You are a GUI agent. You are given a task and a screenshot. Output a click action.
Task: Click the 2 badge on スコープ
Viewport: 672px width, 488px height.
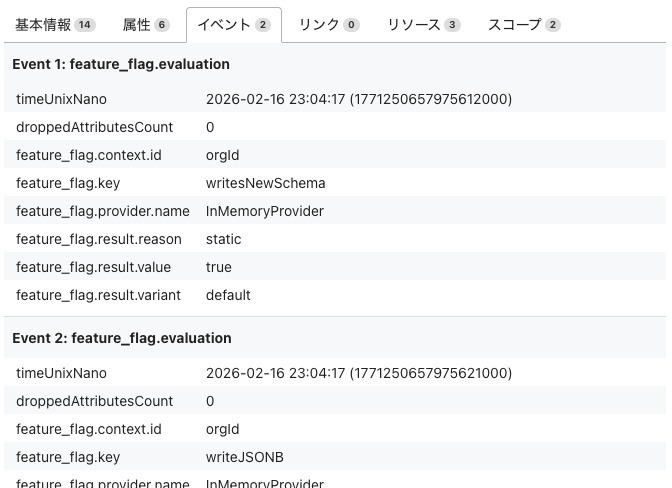tap(553, 25)
